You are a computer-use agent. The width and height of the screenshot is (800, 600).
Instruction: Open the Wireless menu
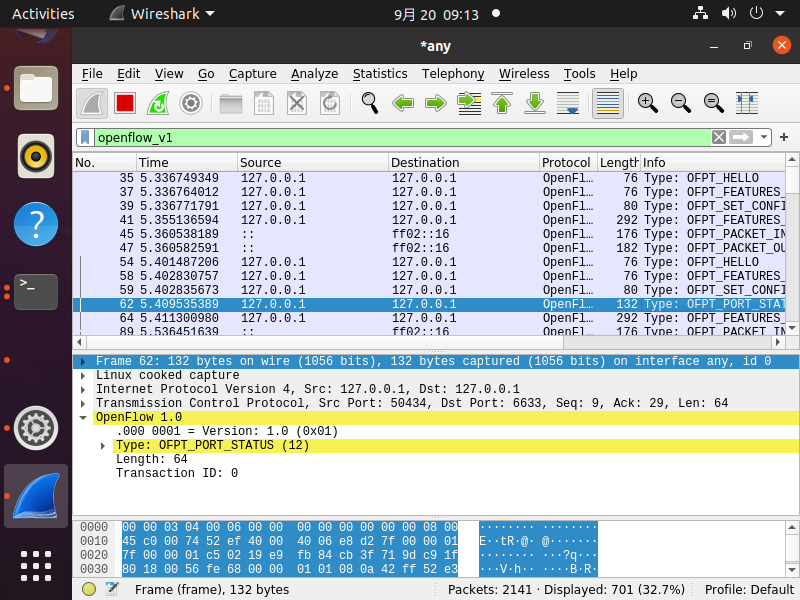coord(524,74)
